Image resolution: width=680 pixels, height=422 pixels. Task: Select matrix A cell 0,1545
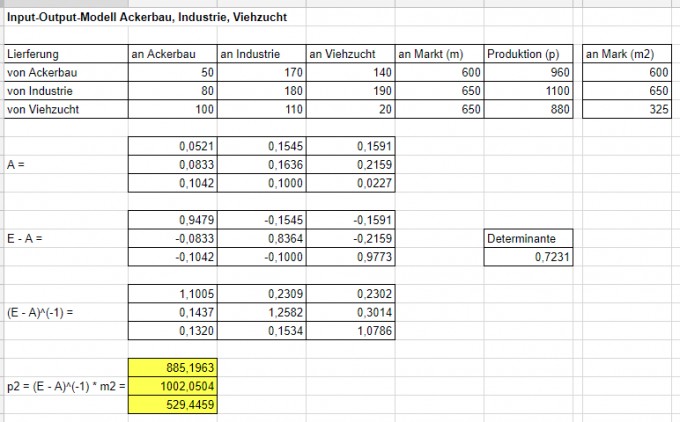(262, 146)
